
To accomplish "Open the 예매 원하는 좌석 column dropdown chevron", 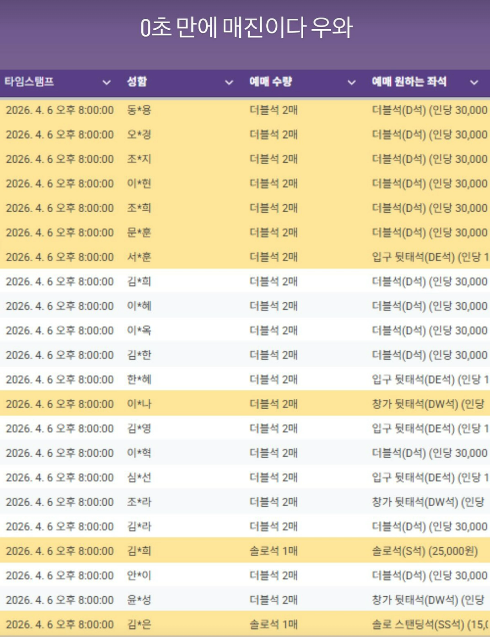I will click(x=474, y=82).
